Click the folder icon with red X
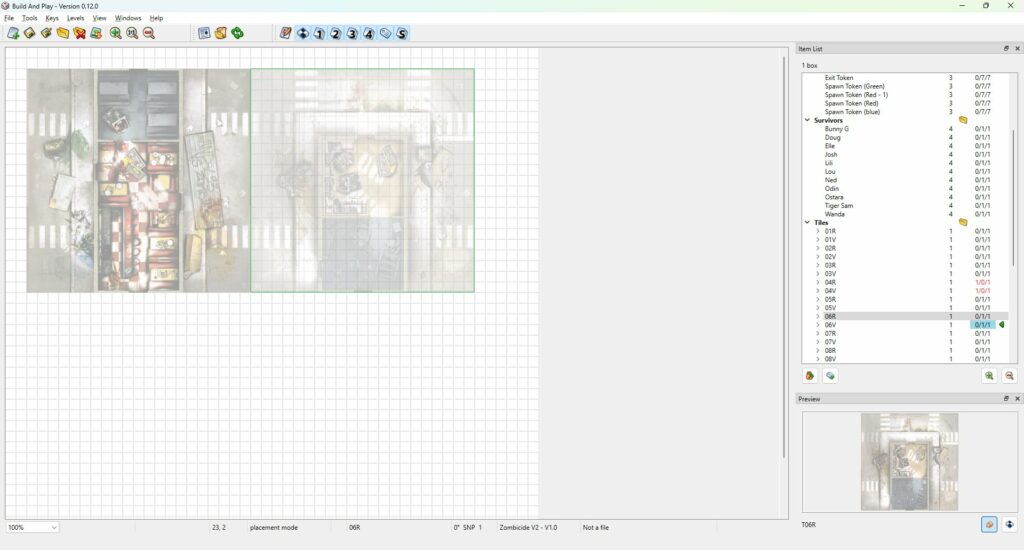This screenshot has height=550, width=1024. 80,33
